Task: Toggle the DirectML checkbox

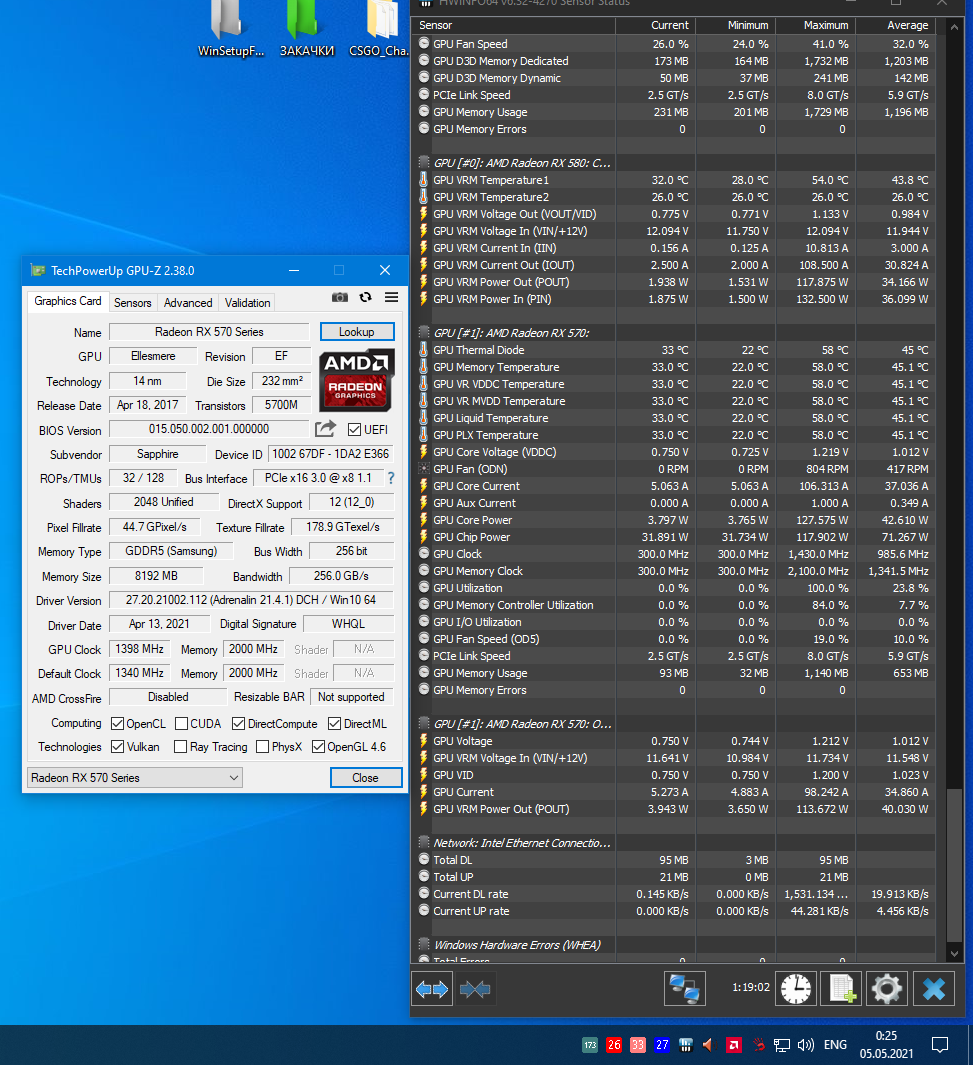Action: pos(335,724)
